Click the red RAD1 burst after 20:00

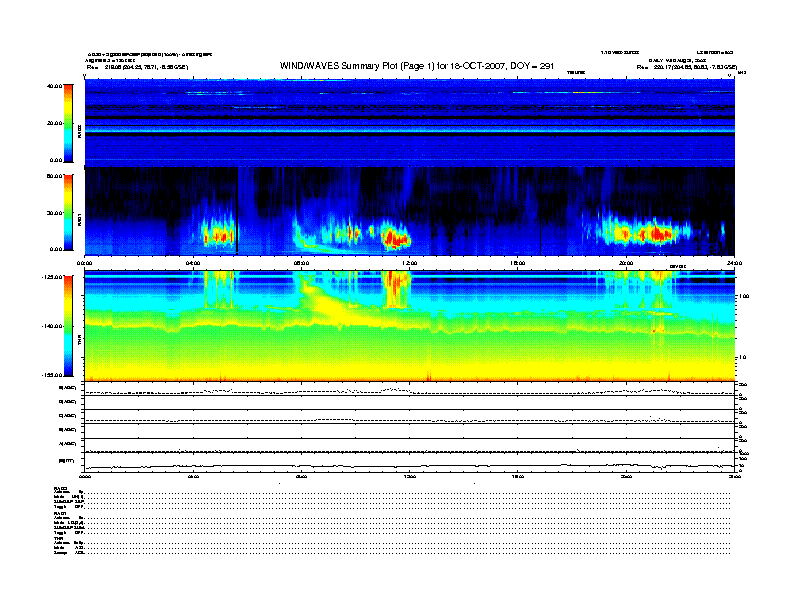click(x=657, y=234)
